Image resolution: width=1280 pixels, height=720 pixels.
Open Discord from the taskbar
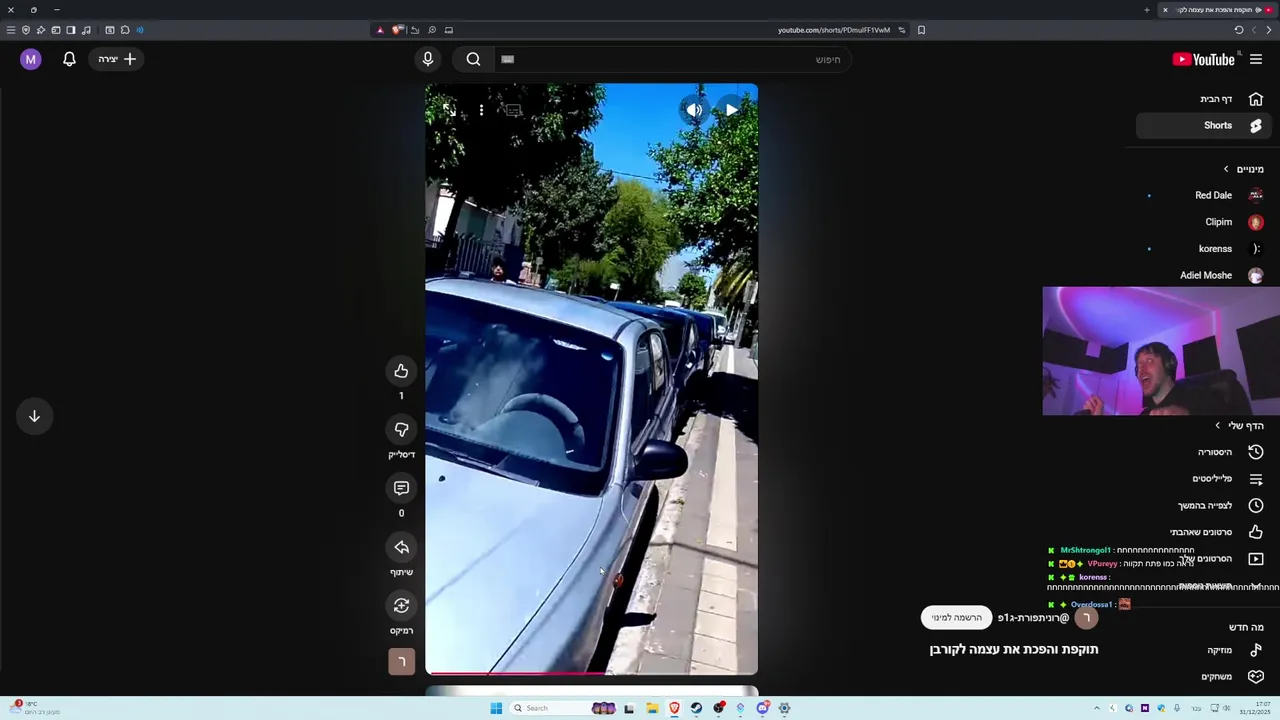tap(762, 708)
